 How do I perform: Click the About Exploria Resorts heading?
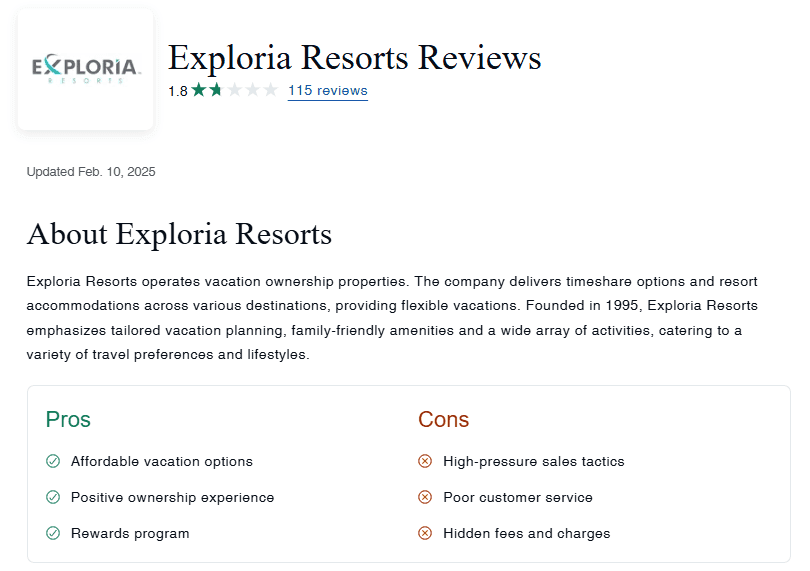[x=179, y=234]
